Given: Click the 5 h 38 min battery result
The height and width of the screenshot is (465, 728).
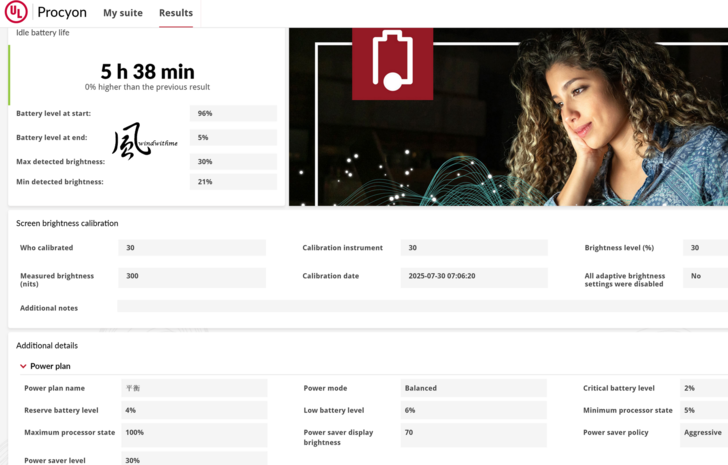Looking at the screenshot, I should pos(147,72).
